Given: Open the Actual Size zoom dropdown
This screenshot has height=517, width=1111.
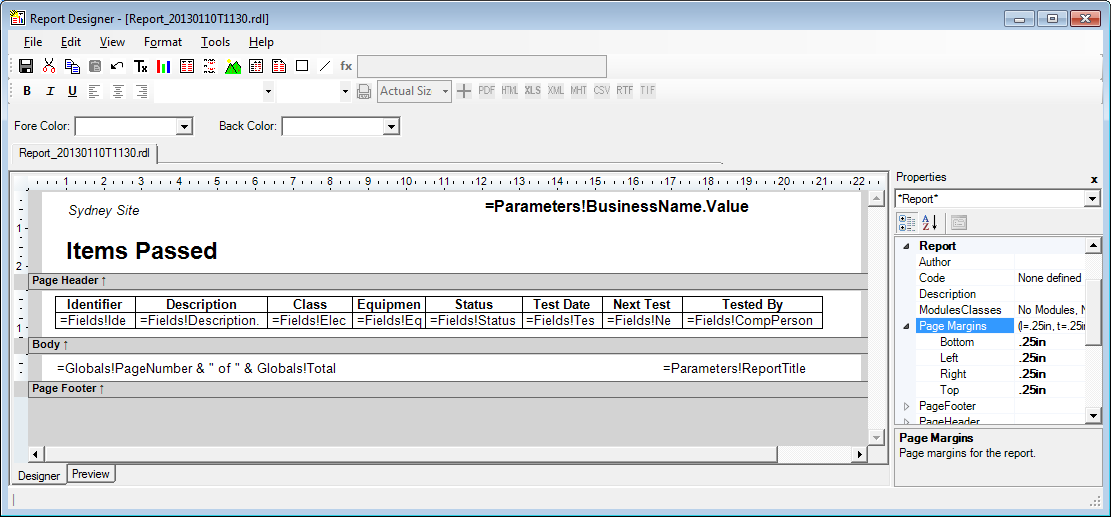Looking at the screenshot, I should pos(445,91).
